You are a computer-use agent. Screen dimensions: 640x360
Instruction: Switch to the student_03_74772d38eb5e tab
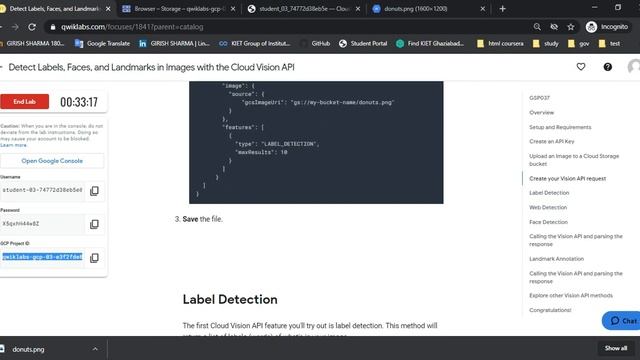coord(304,9)
